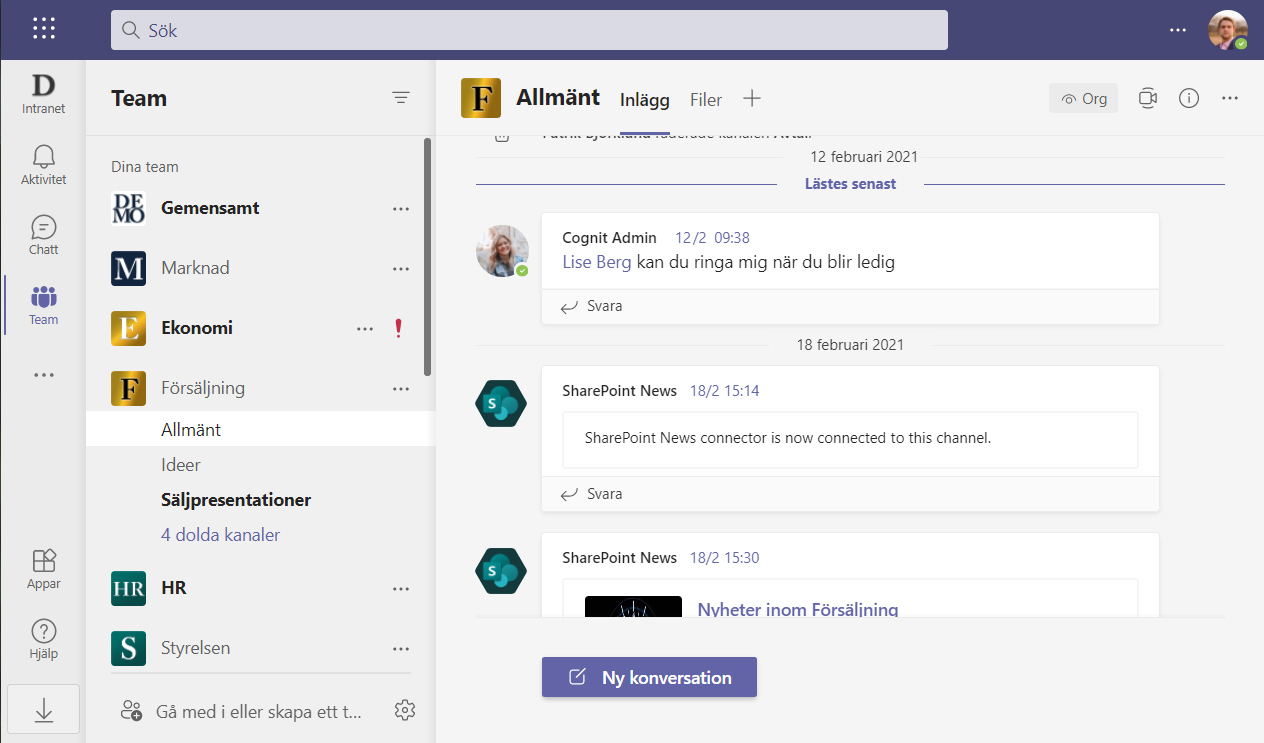This screenshot has height=743, width=1264.
Task: Open Appar in the left rail
Action: click(44, 569)
